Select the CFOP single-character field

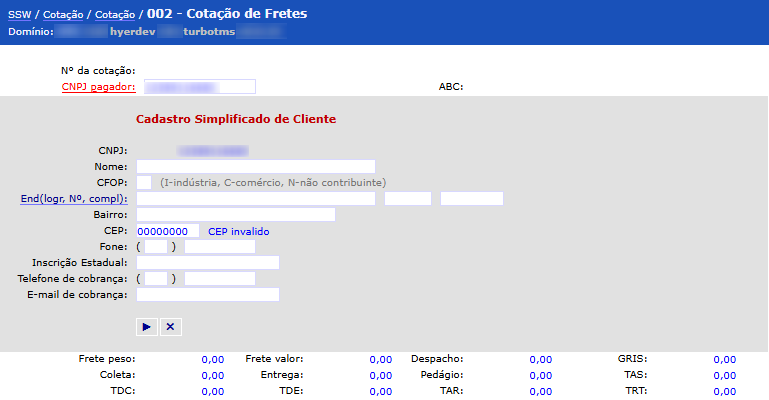pos(144,182)
